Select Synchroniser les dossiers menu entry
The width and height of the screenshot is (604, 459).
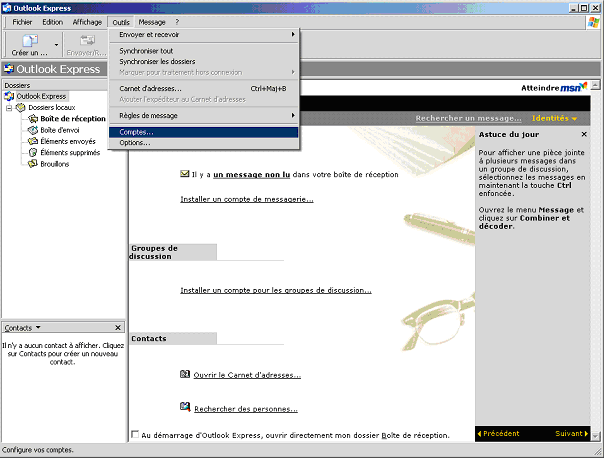click(x=204, y=62)
